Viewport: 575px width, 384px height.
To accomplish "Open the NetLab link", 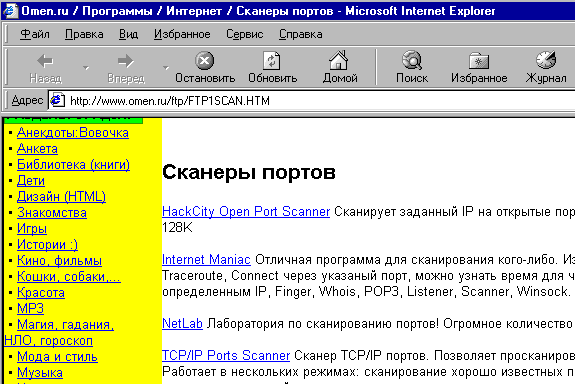I will click(x=182, y=323).
